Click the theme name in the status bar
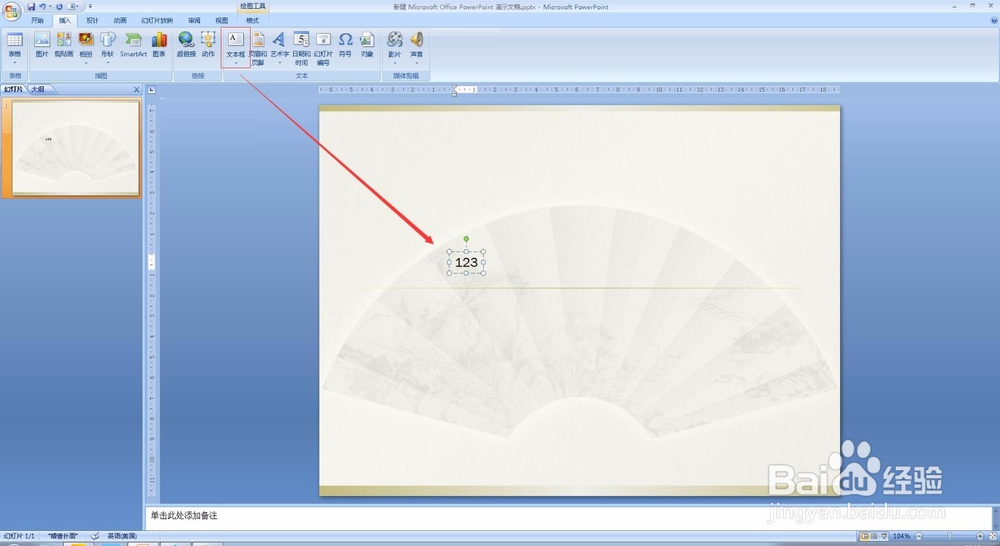Image resolution: width=1000 pixels, height=546 pixels. click(x=62, y=536)
